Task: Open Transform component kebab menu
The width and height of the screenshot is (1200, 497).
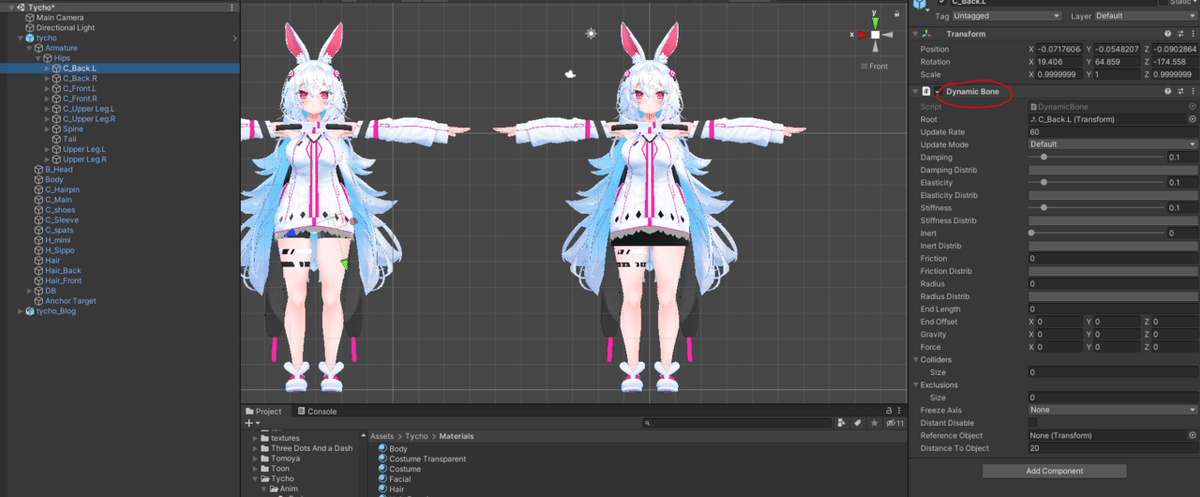Action: pos(1192,34)
